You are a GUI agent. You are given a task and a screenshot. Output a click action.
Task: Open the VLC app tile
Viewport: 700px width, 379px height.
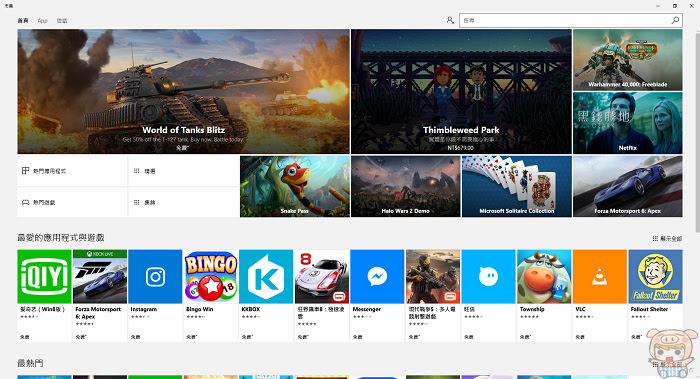[600, 295]
